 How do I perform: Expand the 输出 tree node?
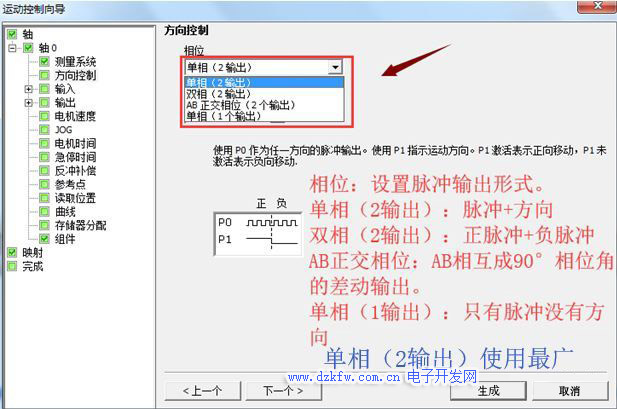pyautogui.click(x=29, y=102)
